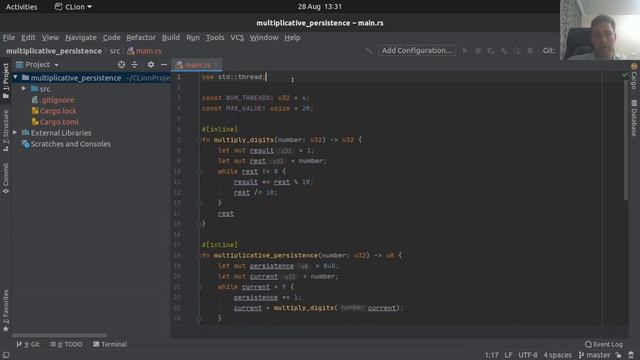640x360 pixels.
Task: Open the Navigate menu
Action: (x=81, y=37)
